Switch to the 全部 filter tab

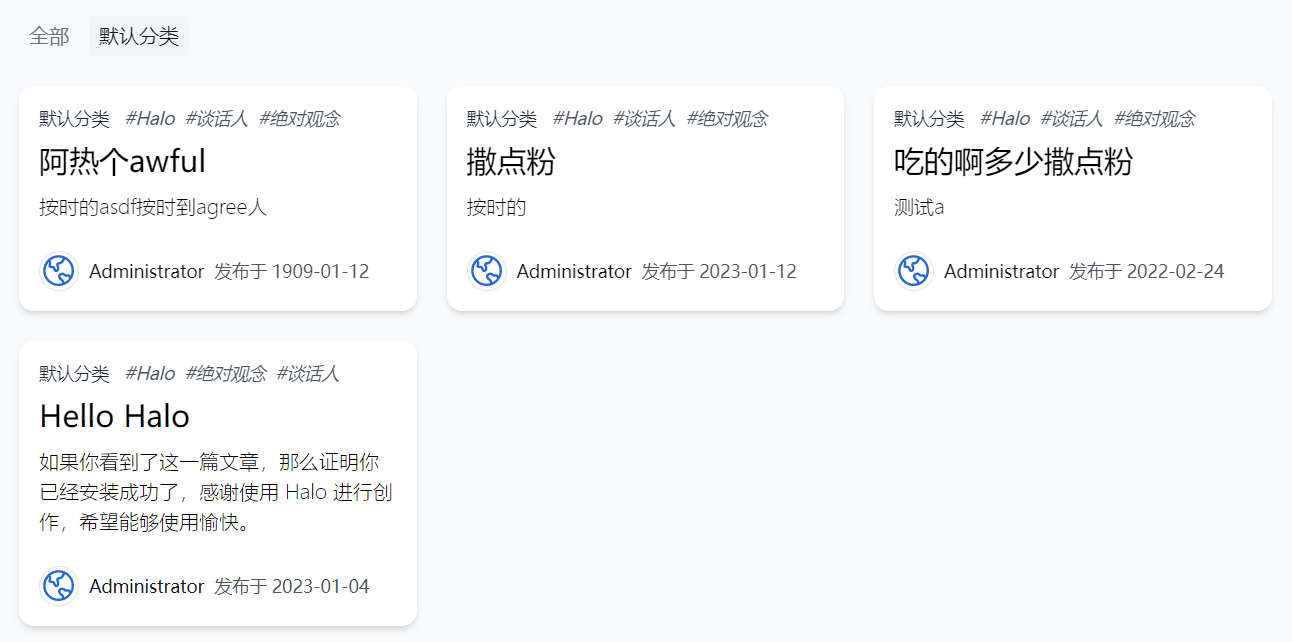coord(48,35)
